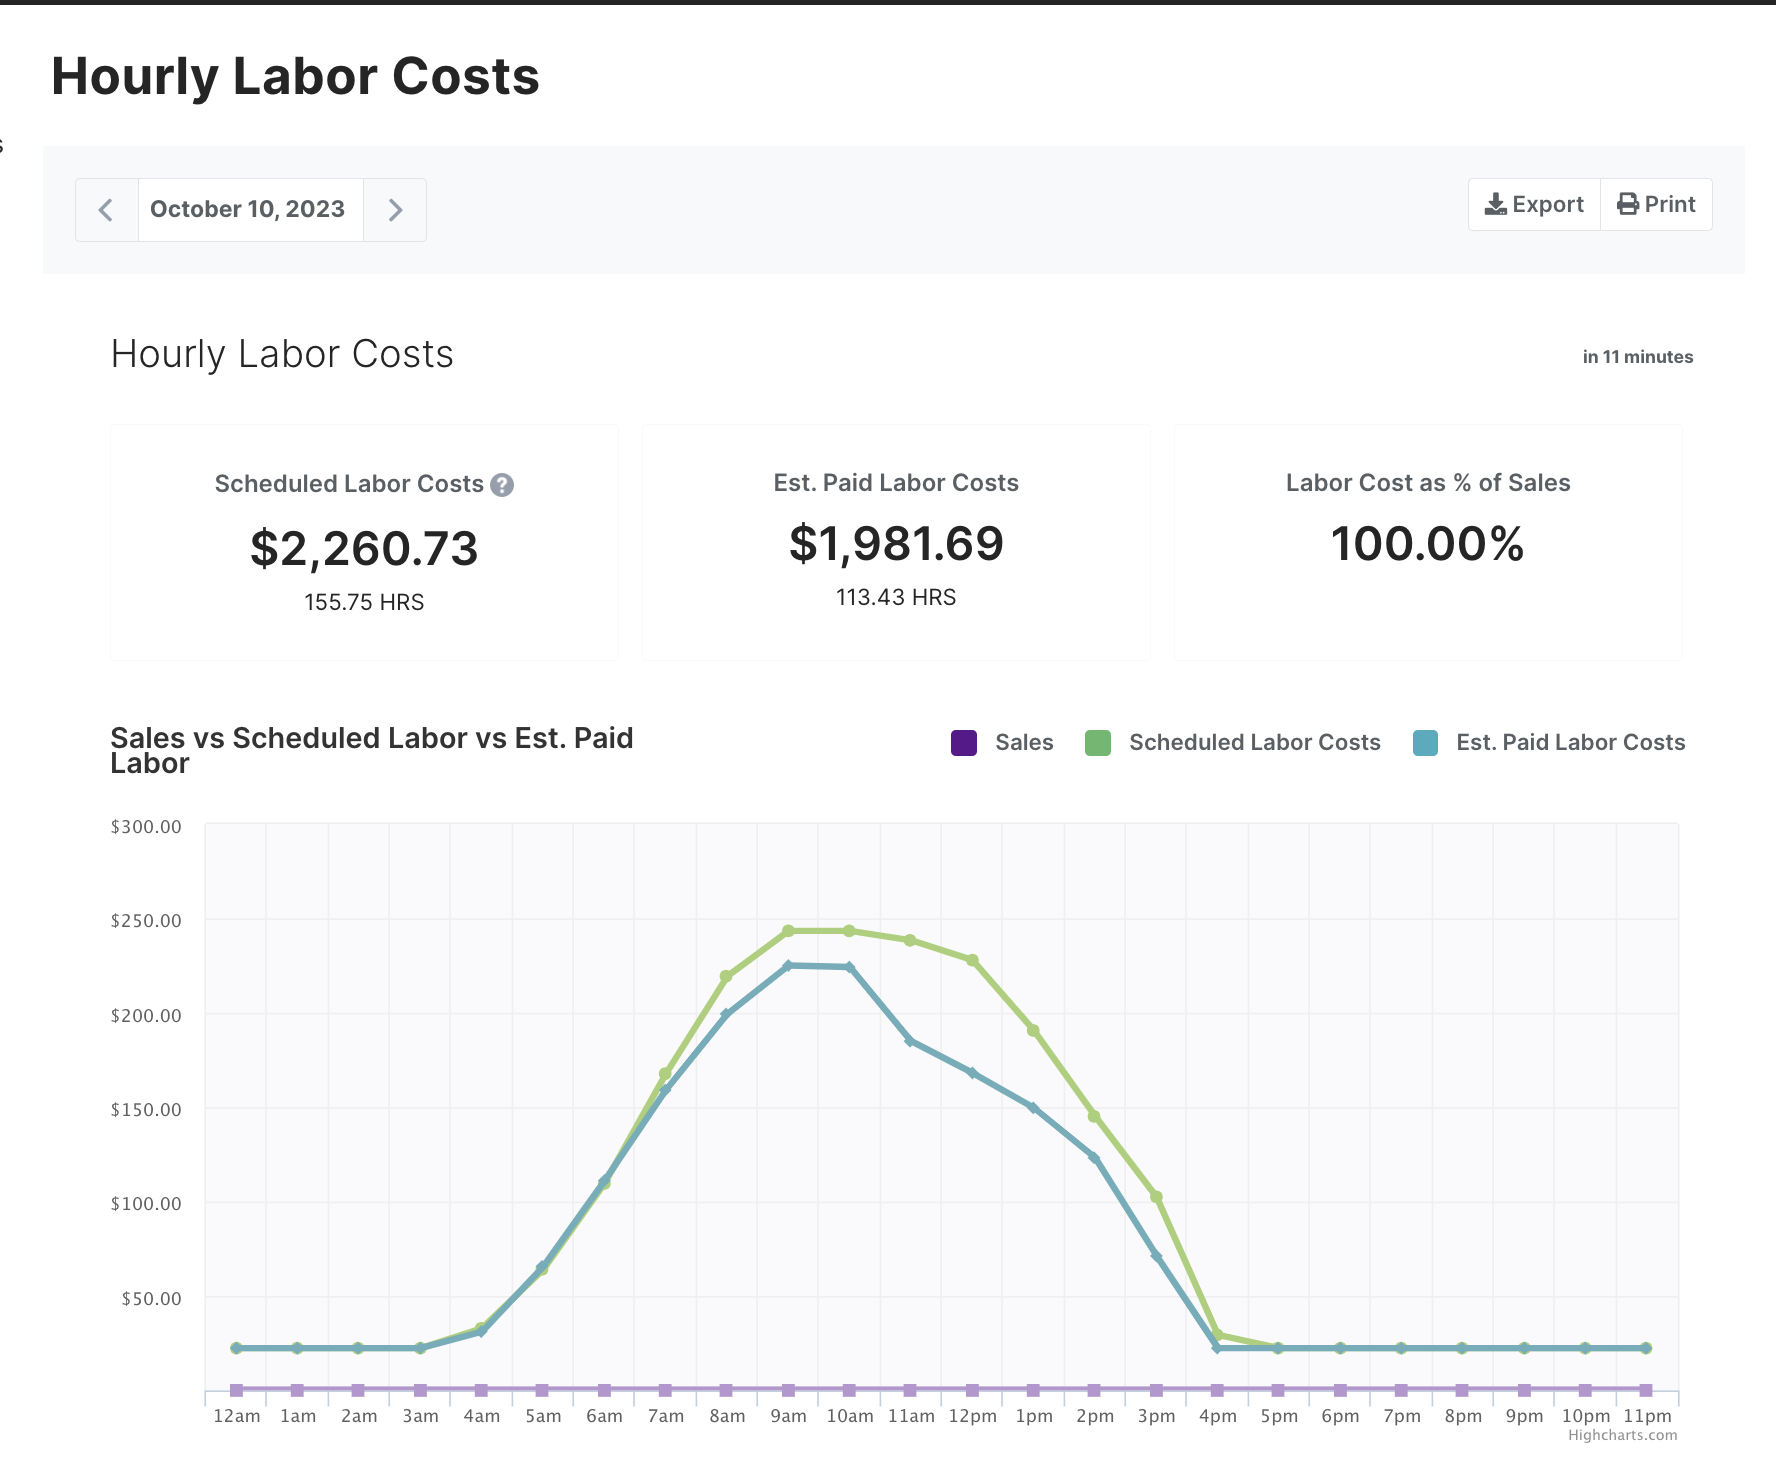Expand the previous date using the back chevron
This screenshot has width=1776, height=1472.
[x=107, y=209]
